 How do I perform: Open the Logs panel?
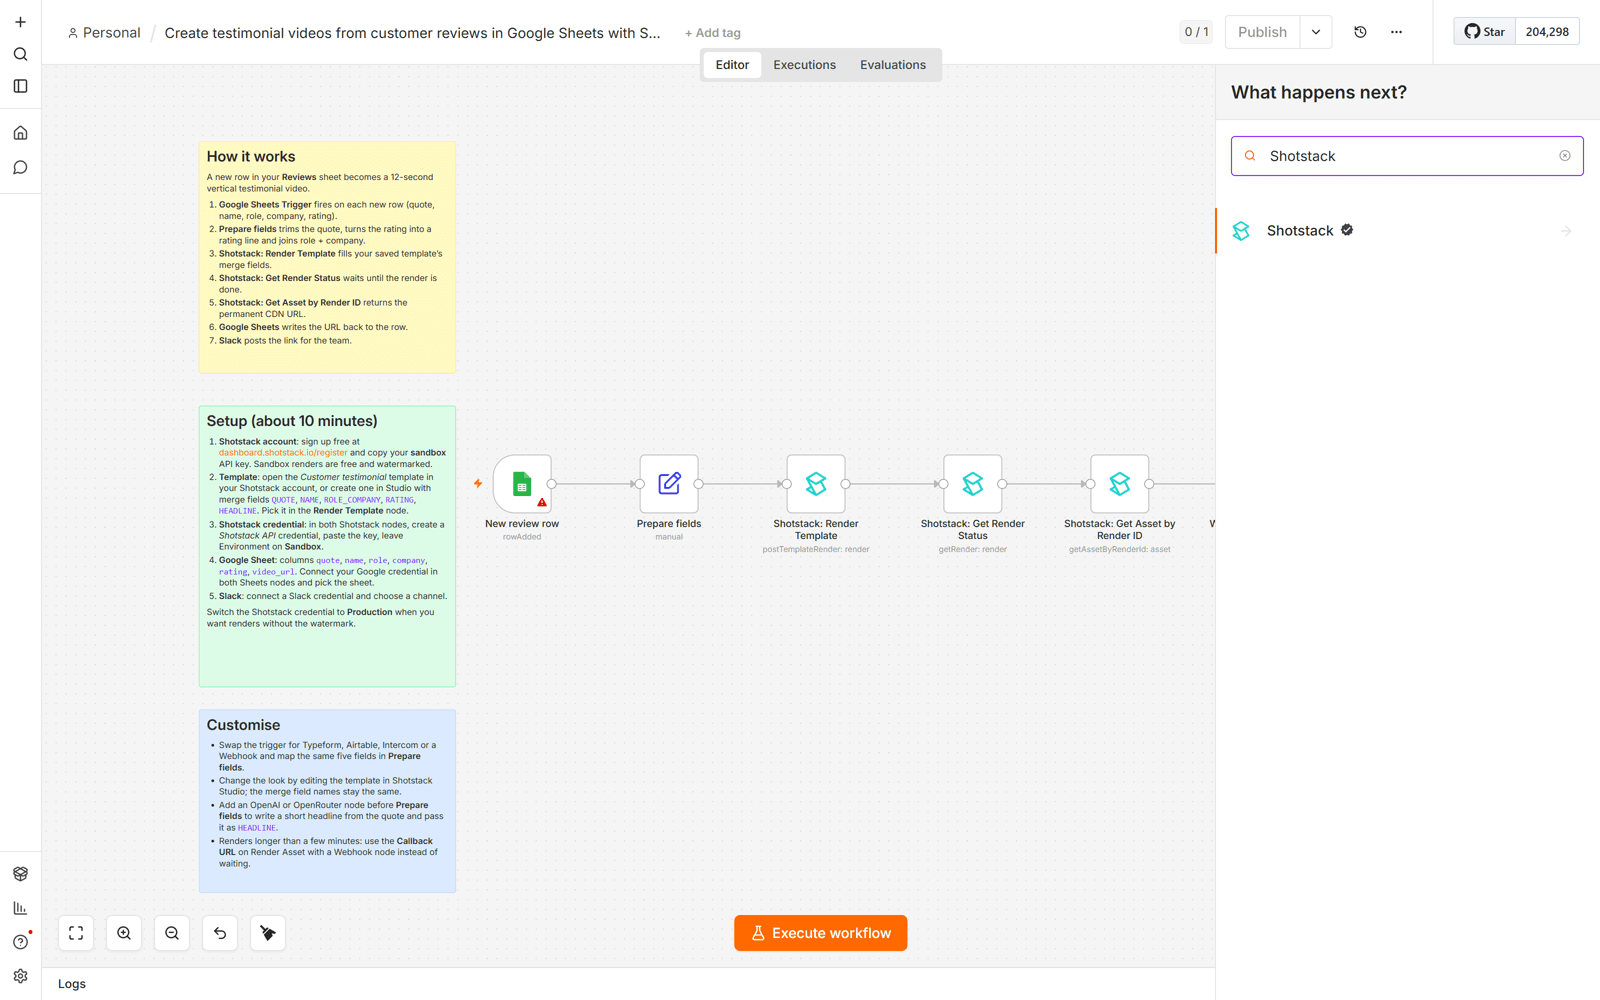click(x=72, y=984)
